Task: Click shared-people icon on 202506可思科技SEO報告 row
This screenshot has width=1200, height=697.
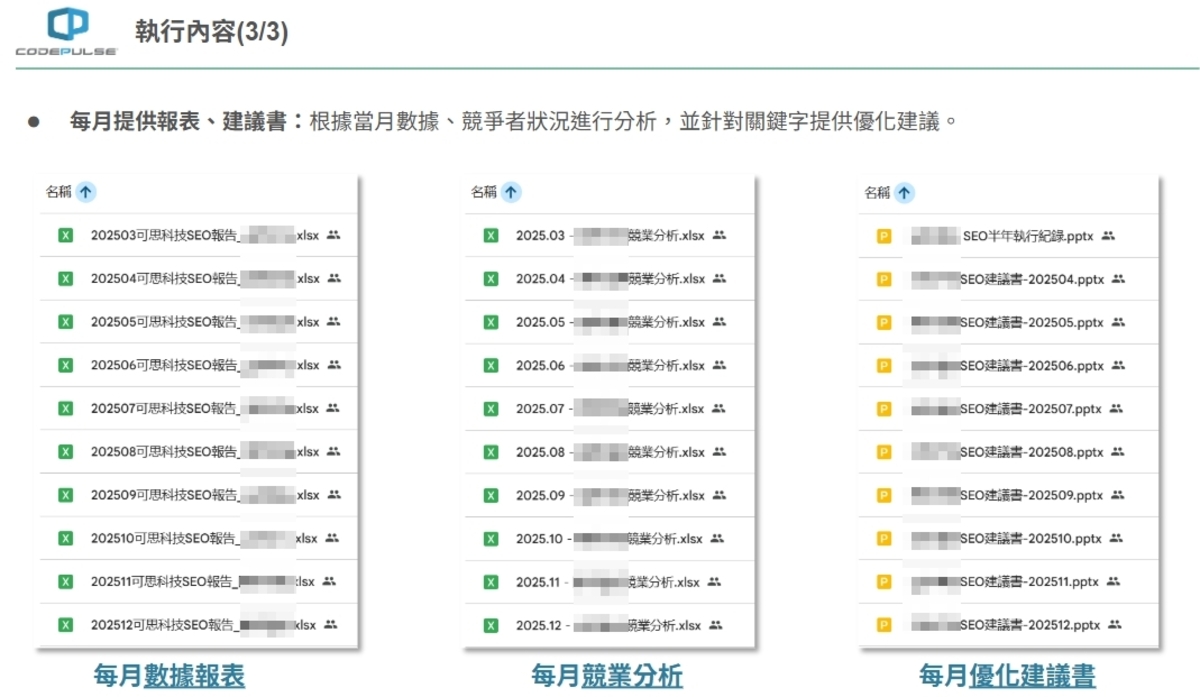Action: pos(333,365)
